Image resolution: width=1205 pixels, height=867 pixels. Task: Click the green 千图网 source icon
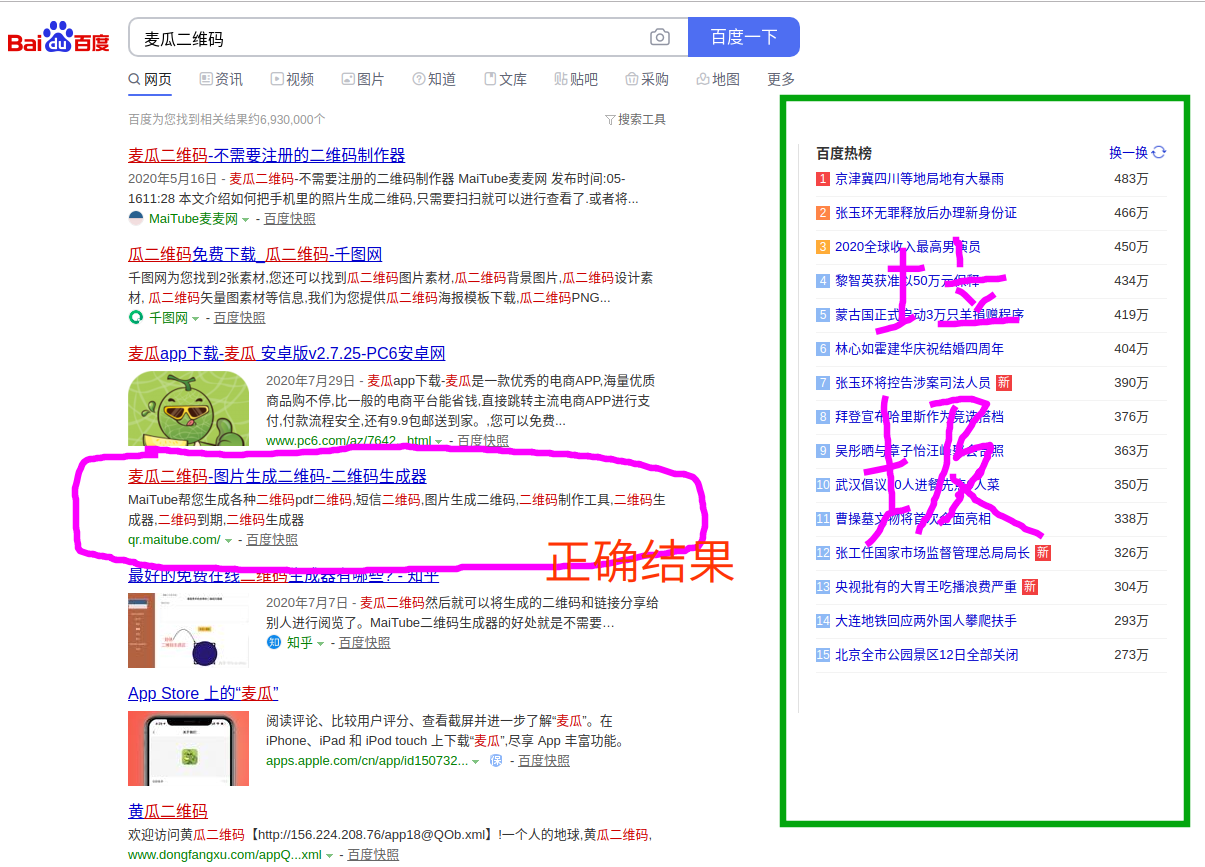pos(136,318)
